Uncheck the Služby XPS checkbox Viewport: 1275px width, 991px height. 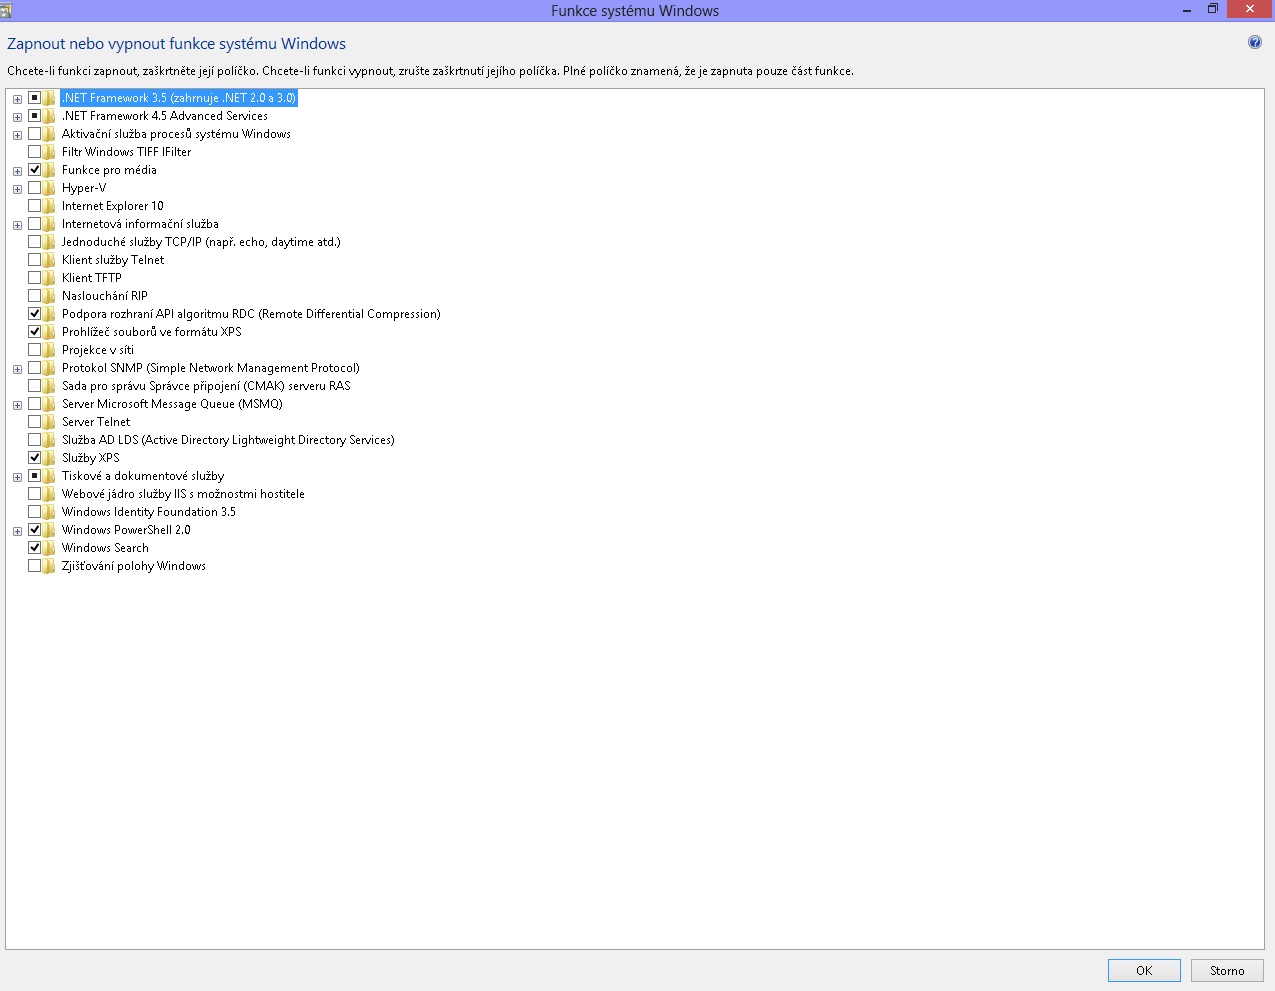point(34,458)
